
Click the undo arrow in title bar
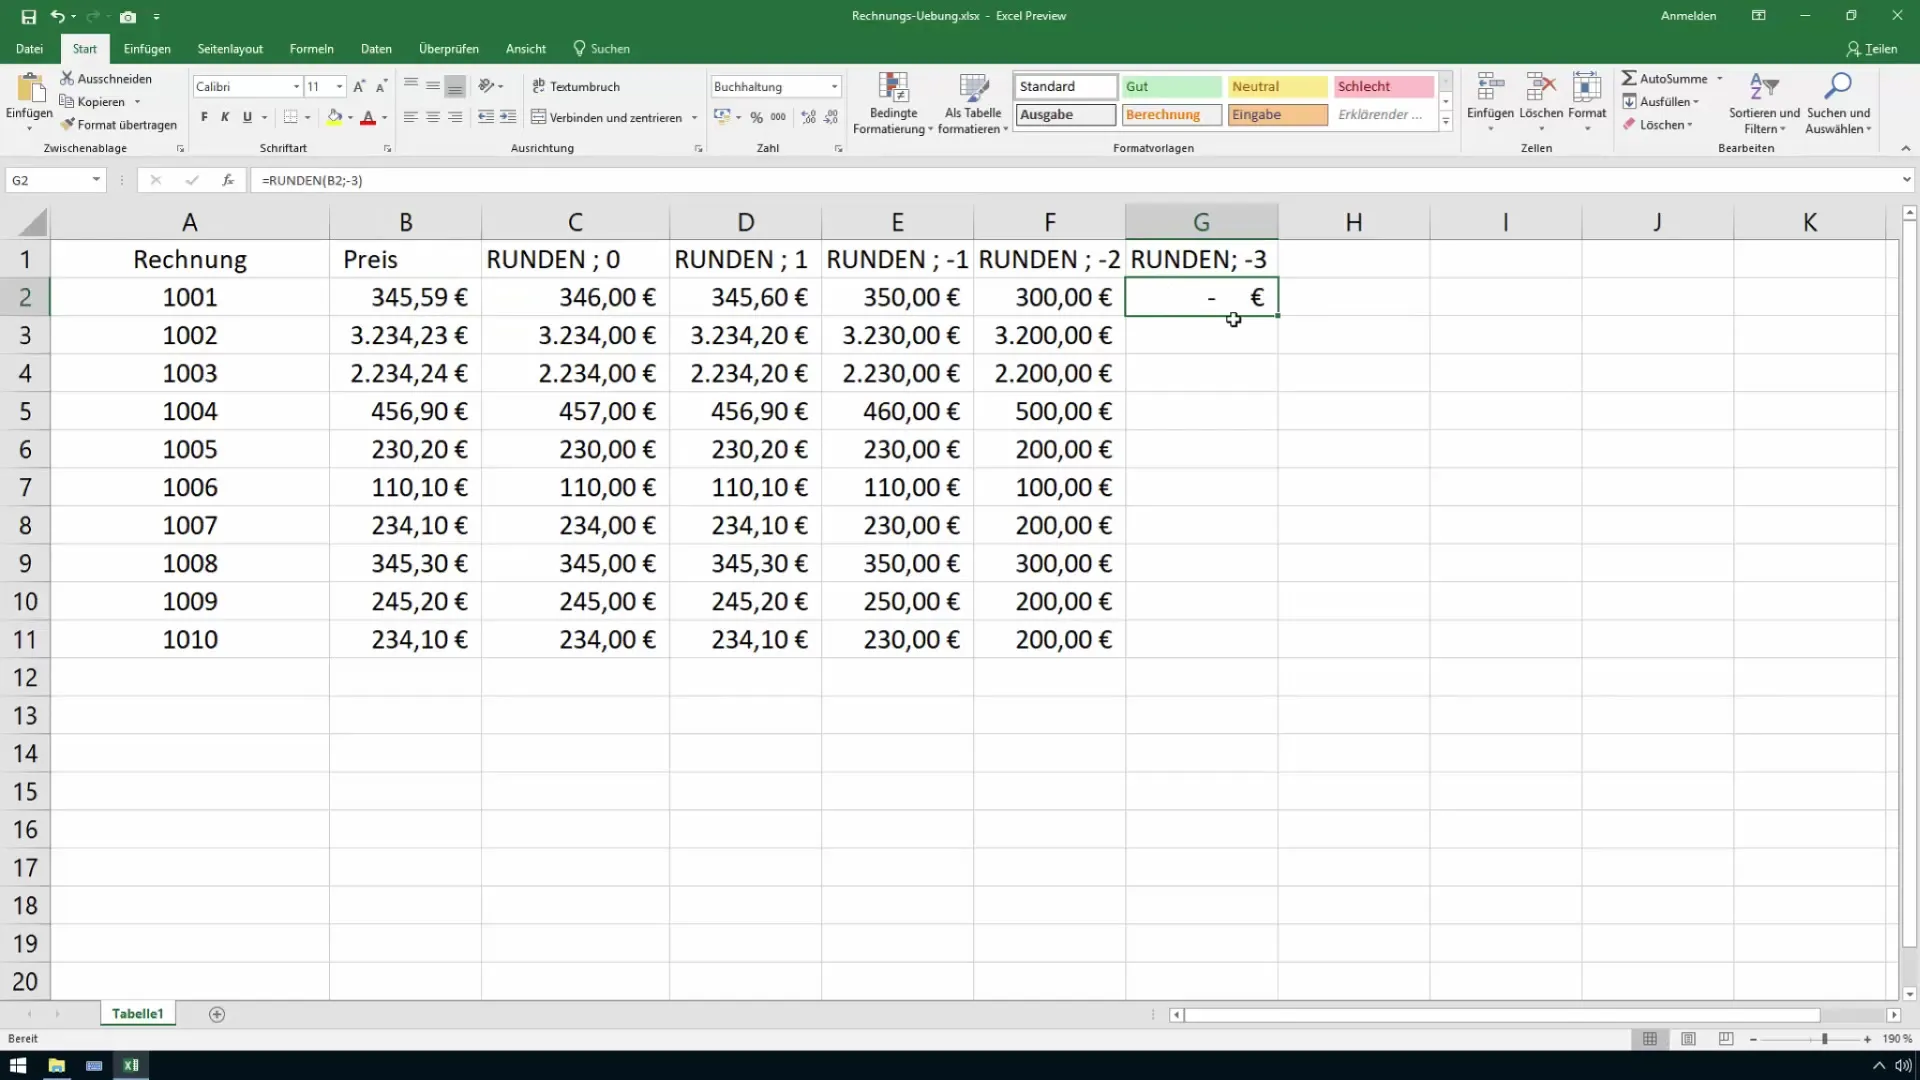pyautogui.click(x=58, y=16)
